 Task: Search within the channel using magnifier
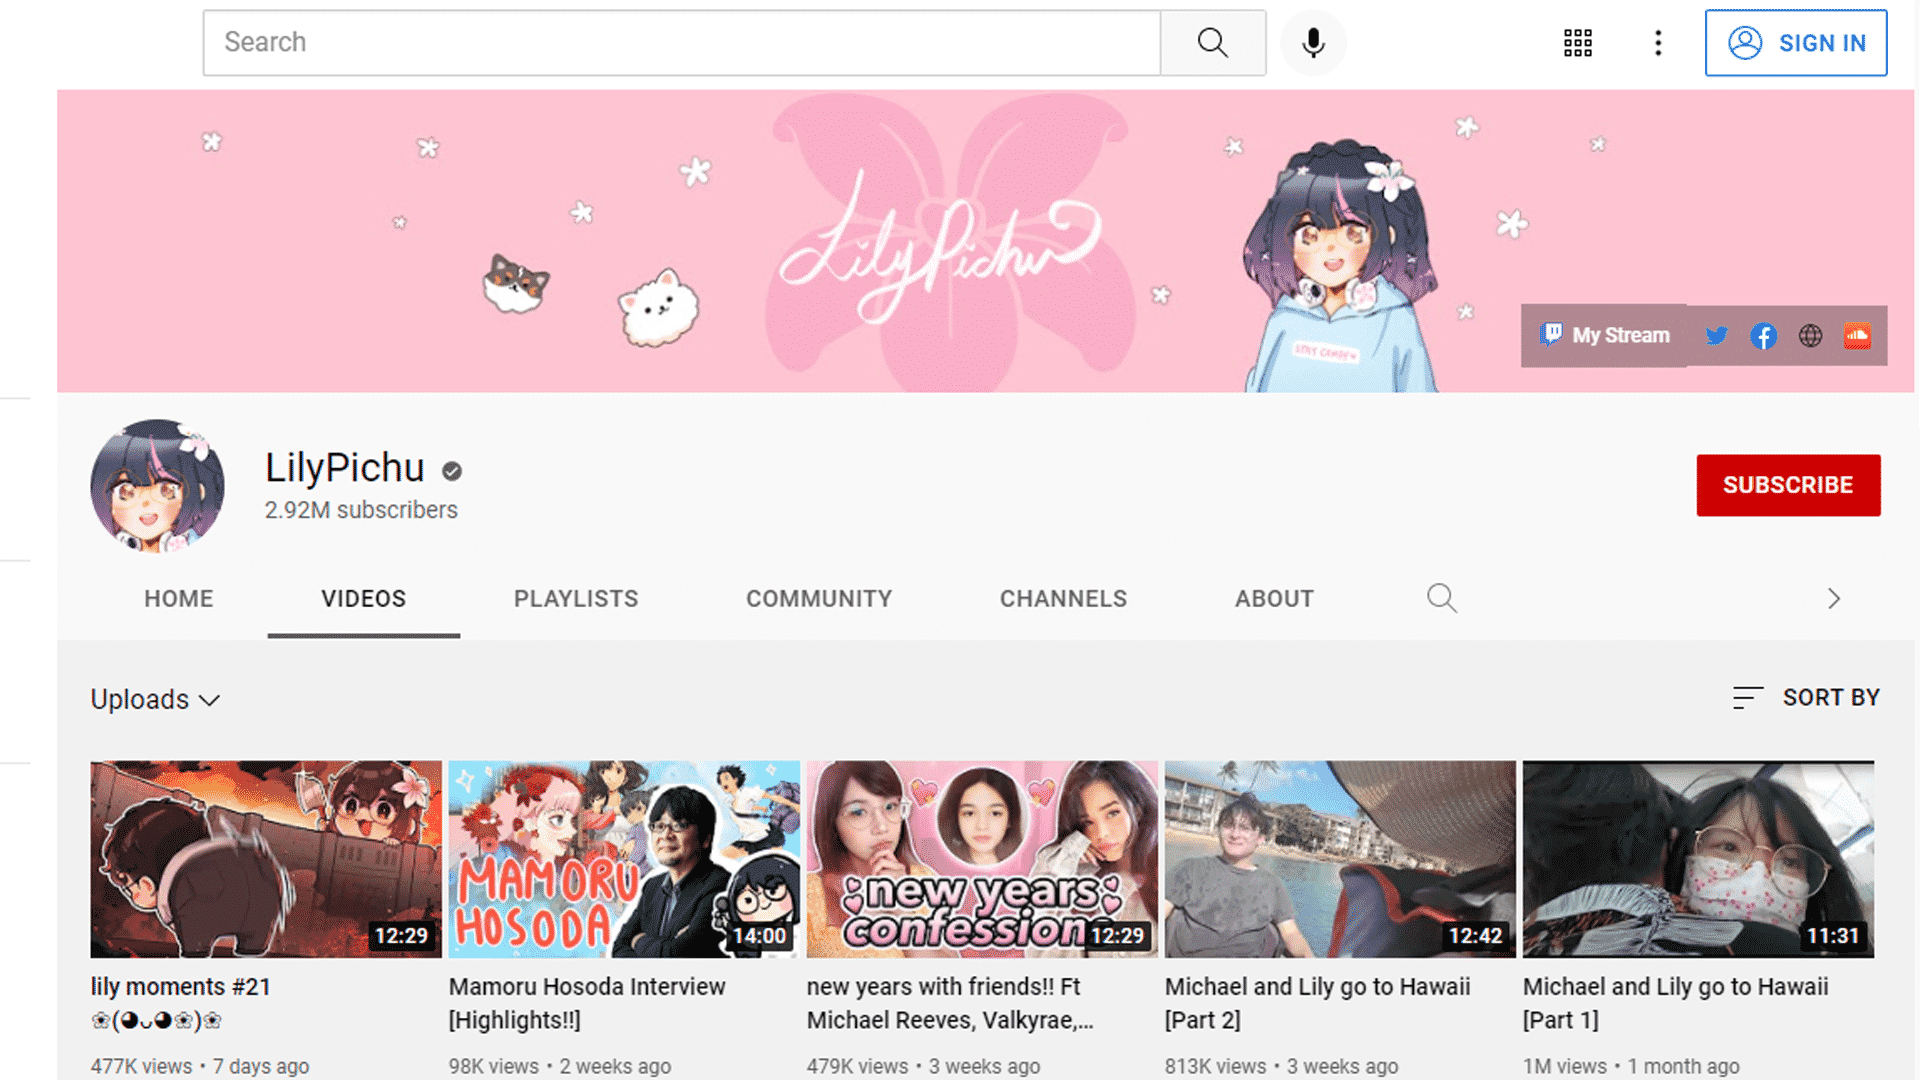tap(1441, 598)
